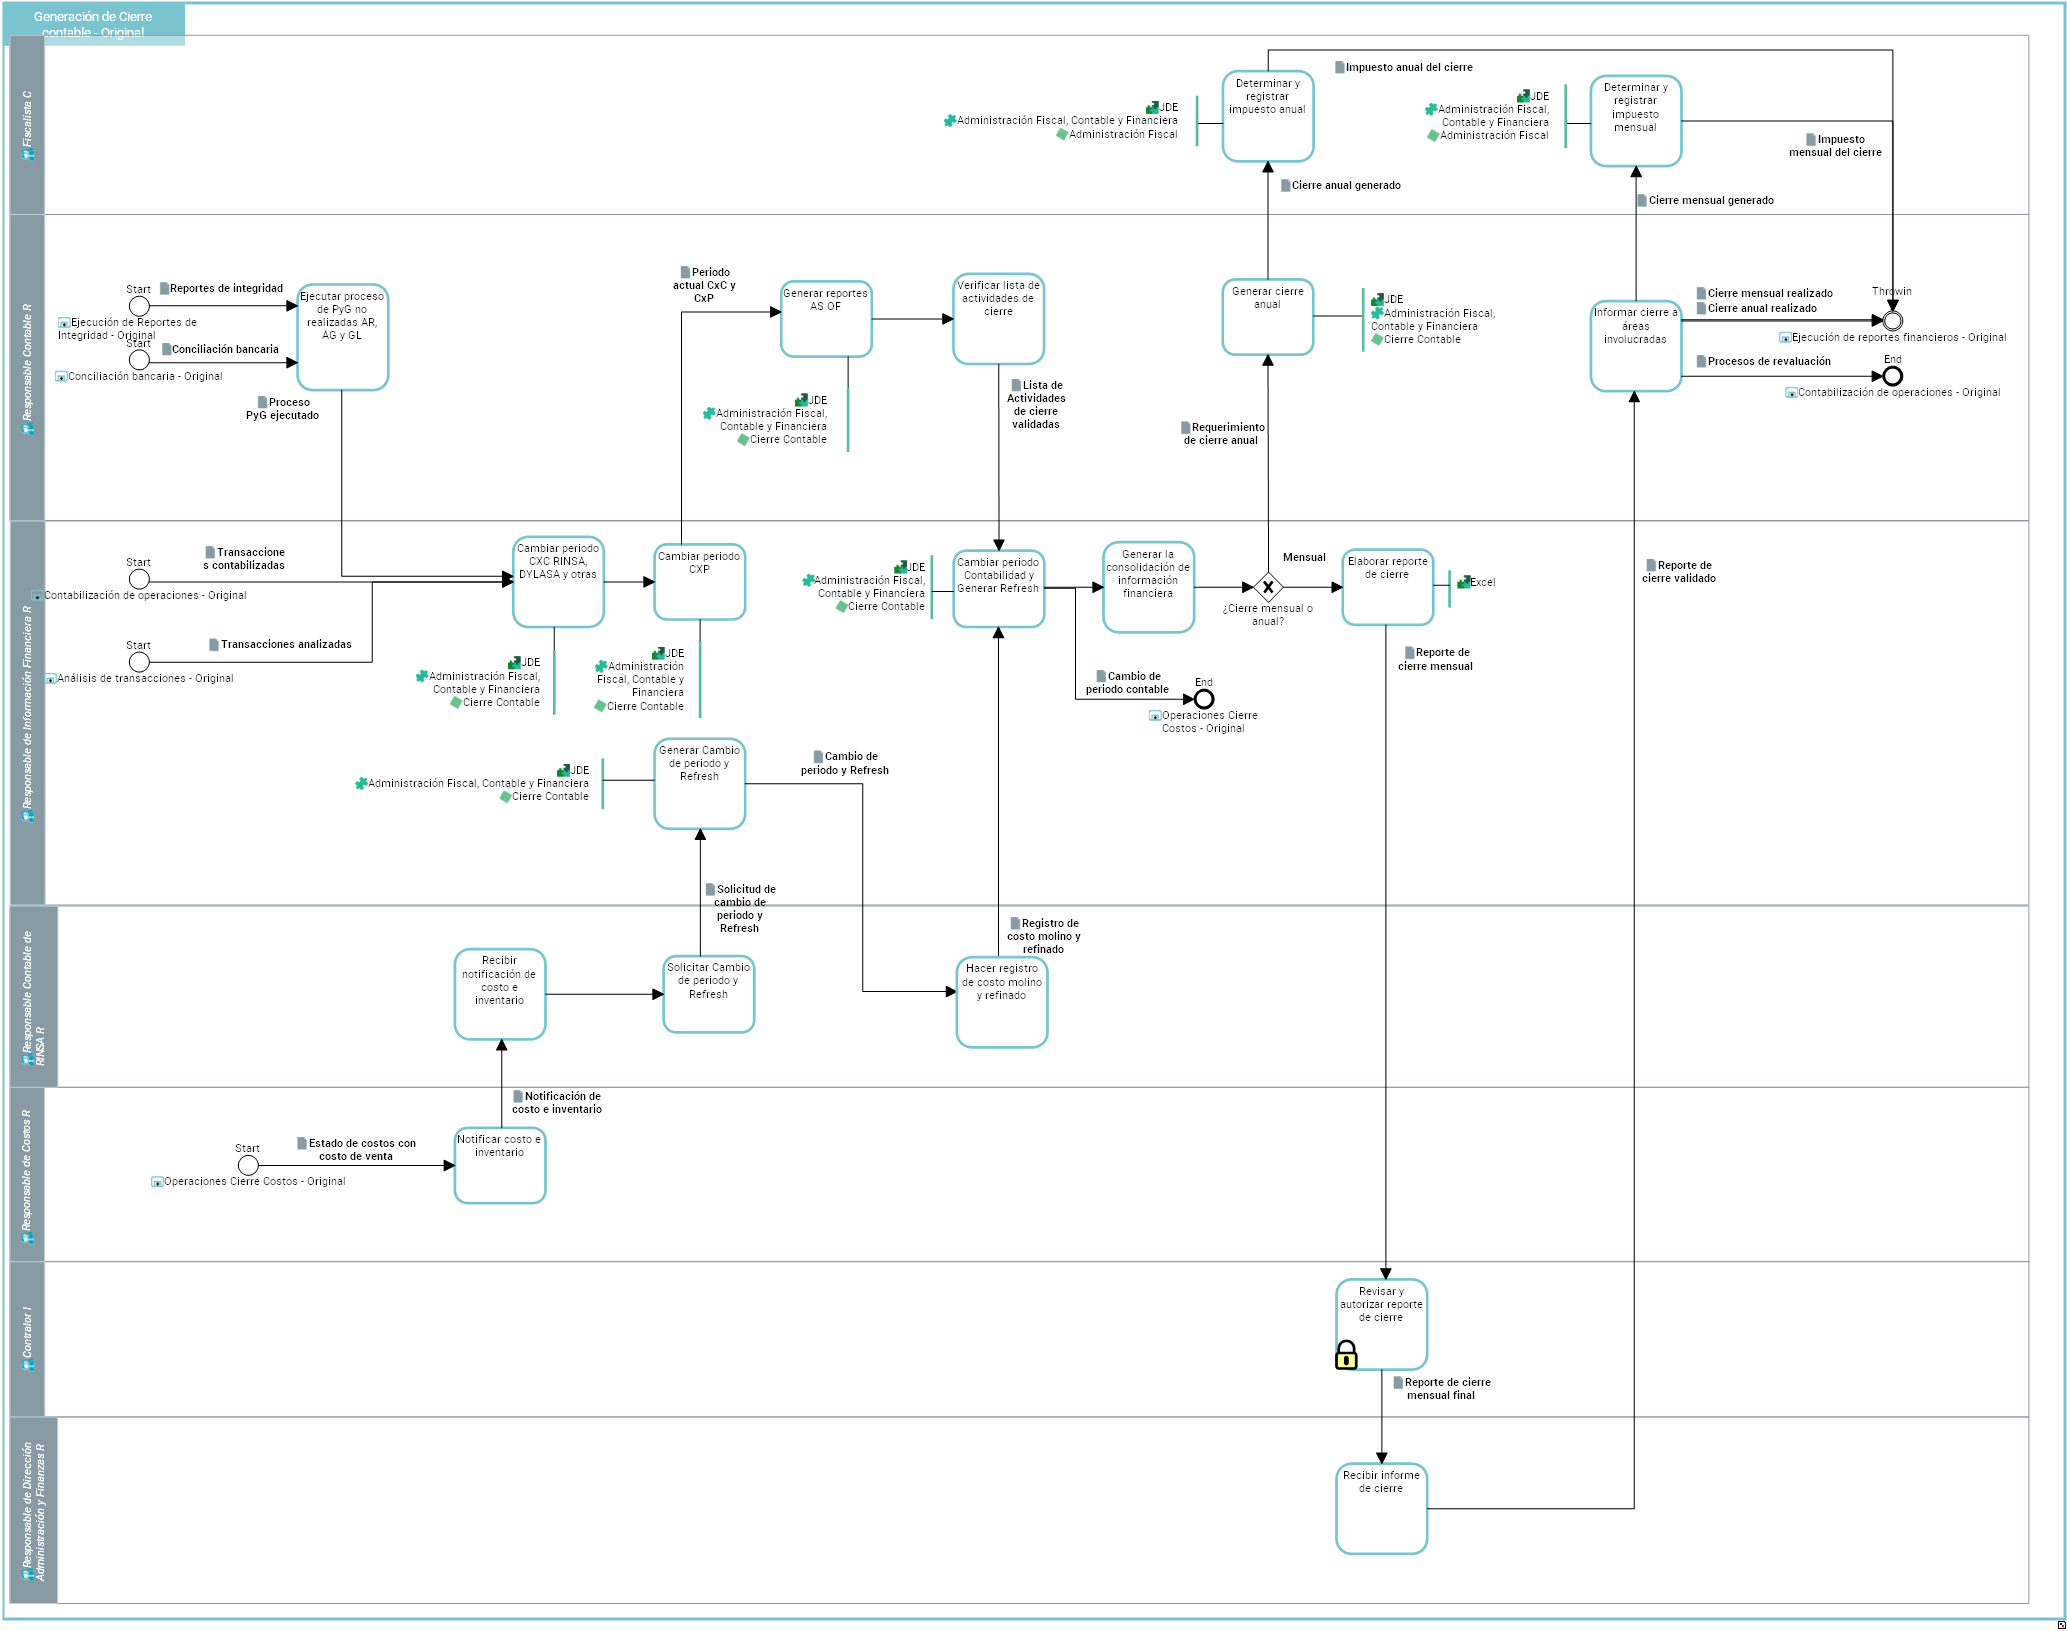Click the Reporte de cierre mensual final label
This screenshot has height=1631, width=2067.
point(1441,1389)
